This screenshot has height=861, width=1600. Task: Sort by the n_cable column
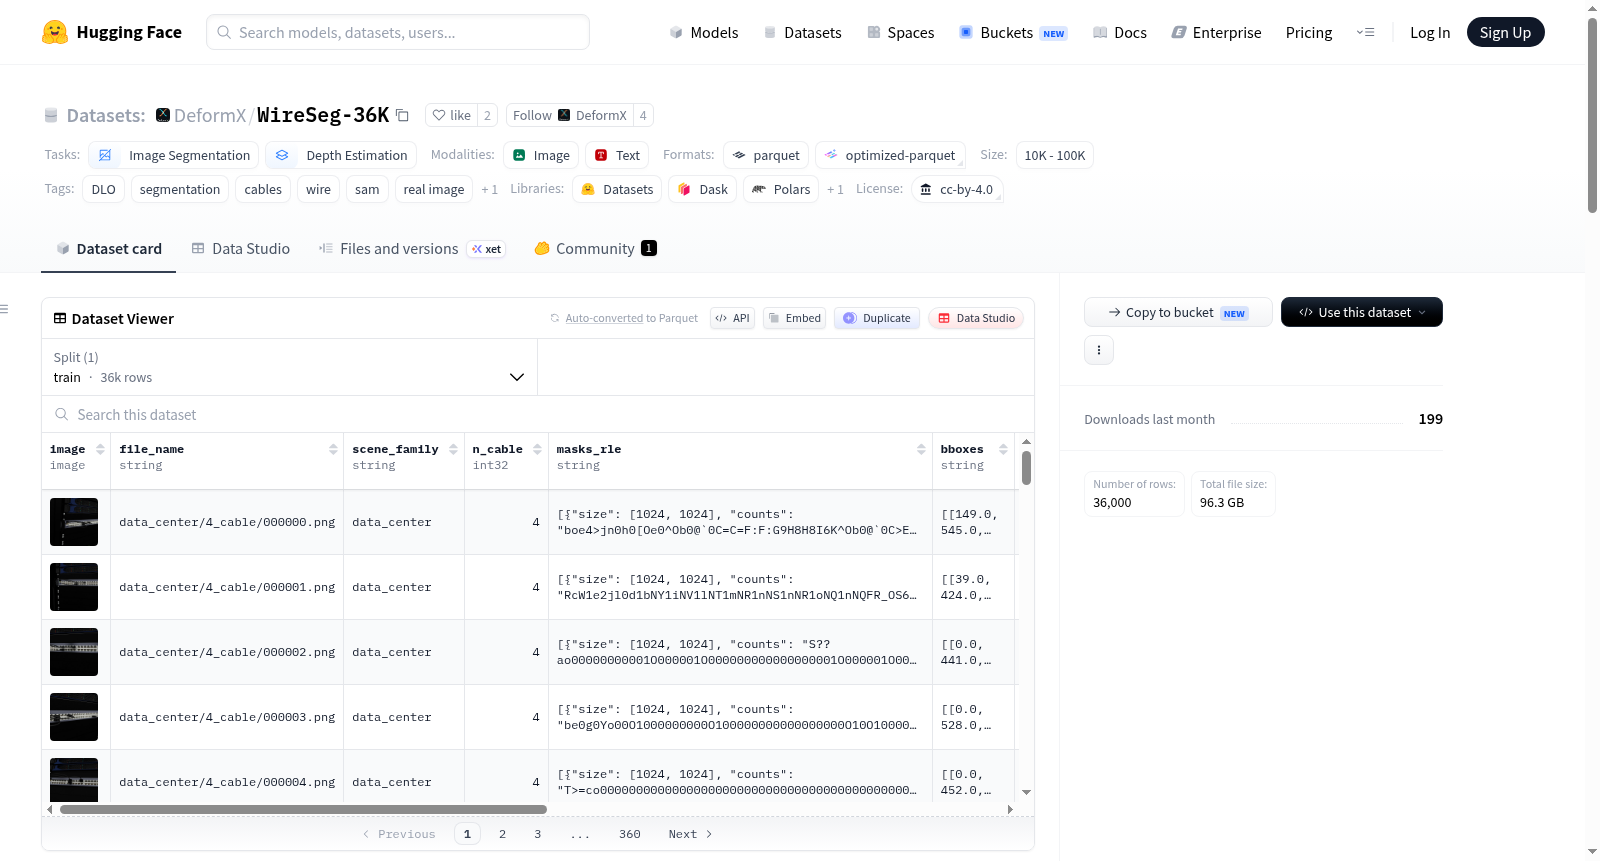[537, 450]
